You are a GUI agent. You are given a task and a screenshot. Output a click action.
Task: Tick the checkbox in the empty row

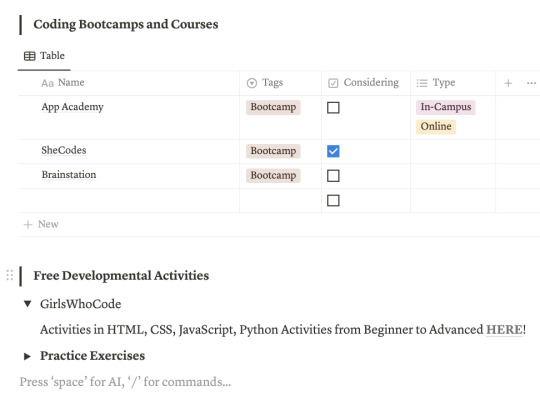pyautogui.click(x=333, y=200)
